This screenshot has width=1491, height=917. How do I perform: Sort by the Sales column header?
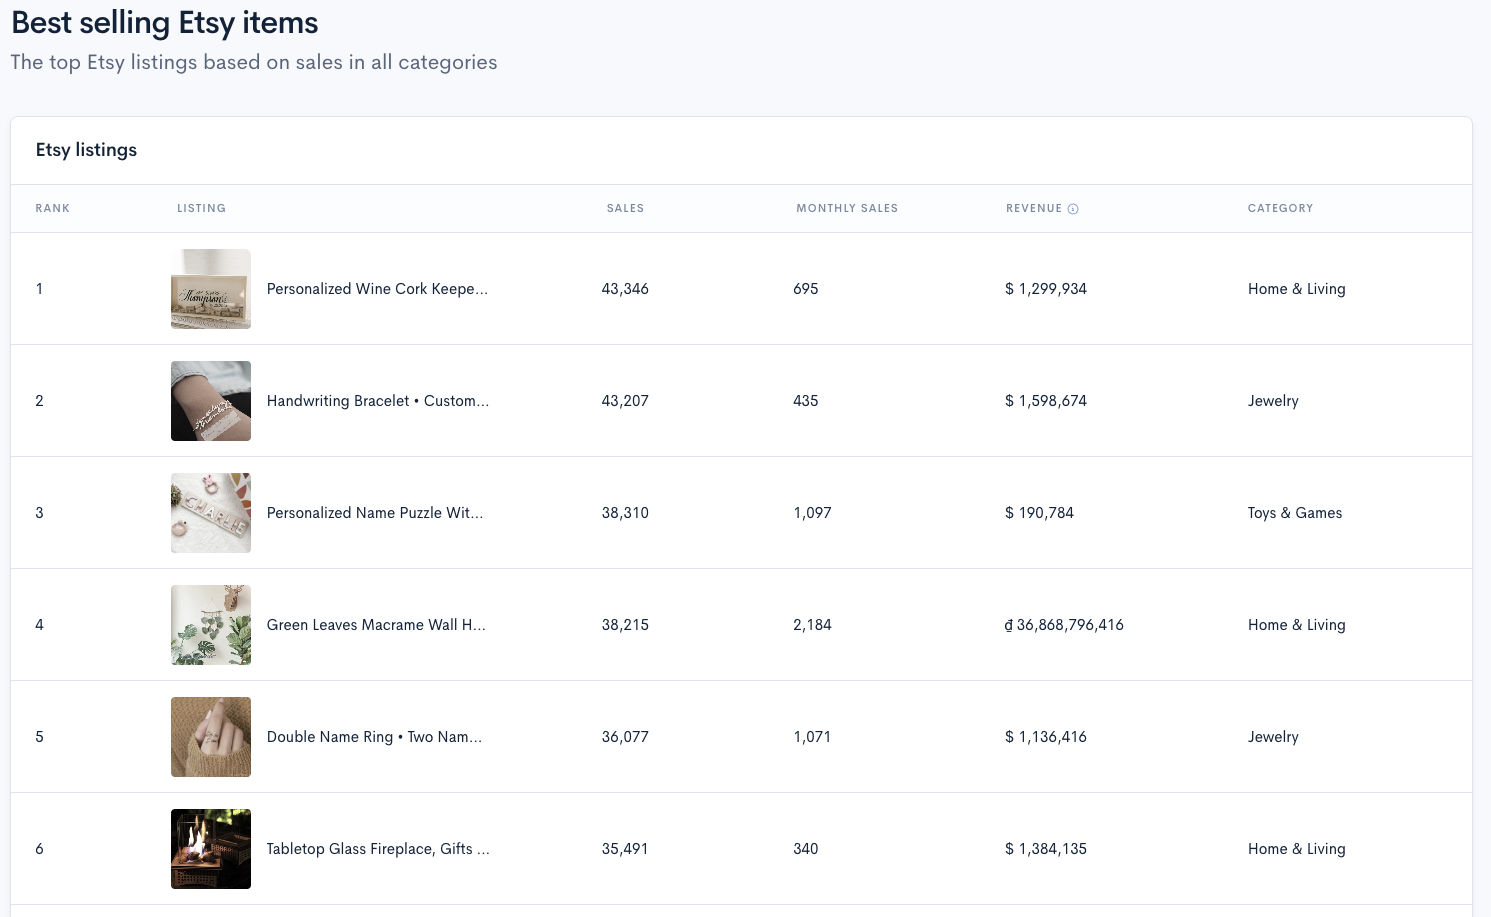click(x=625, y=209)
